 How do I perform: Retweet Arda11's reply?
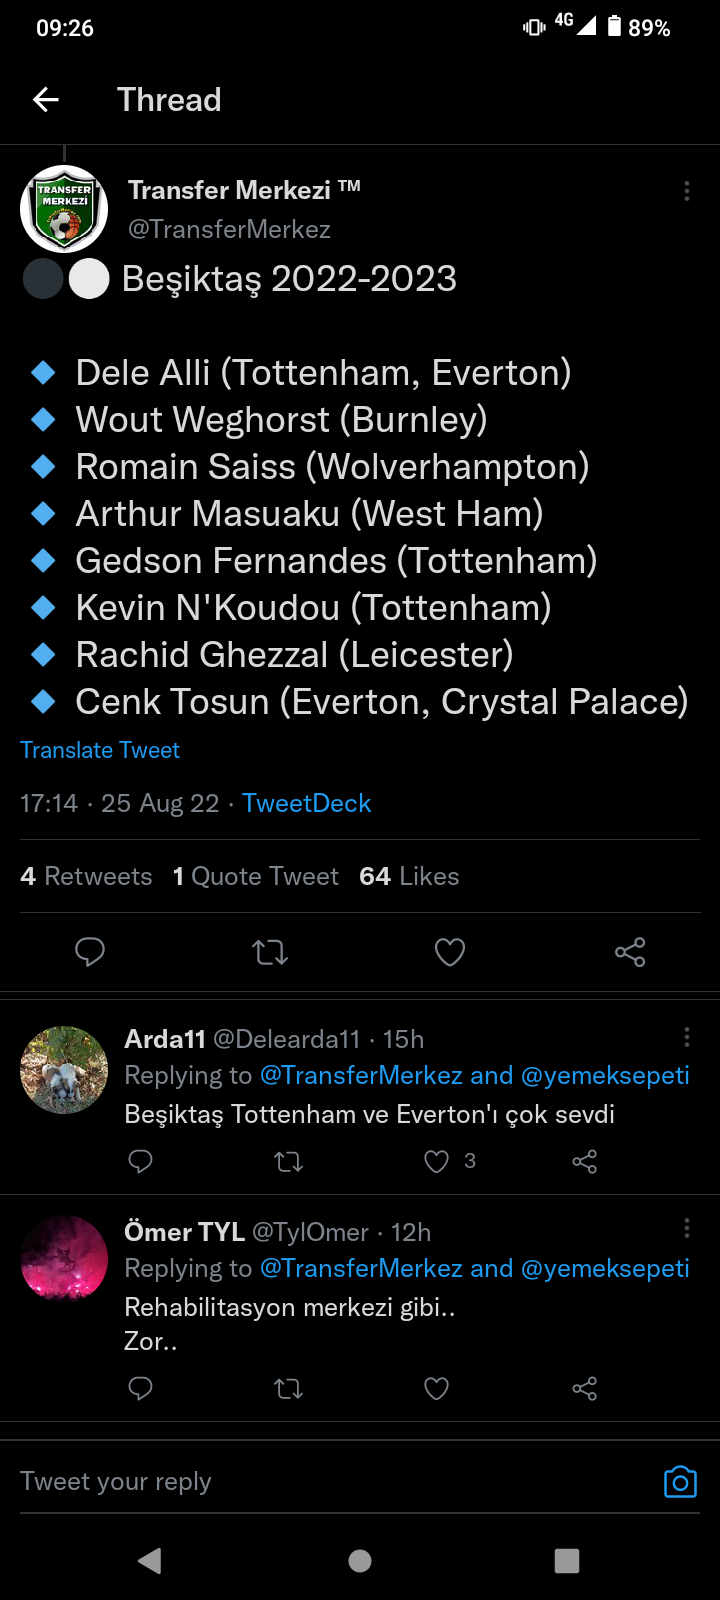point(289,1161)
